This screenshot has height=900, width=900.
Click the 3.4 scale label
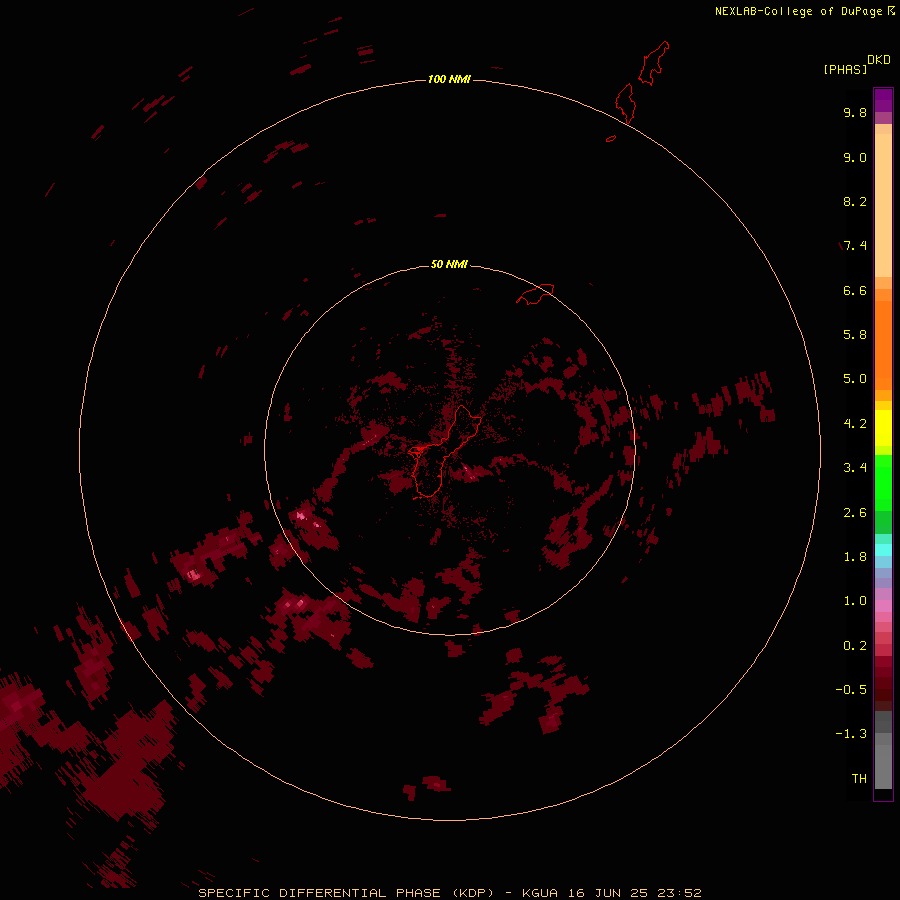pyautogui.click(x=855, y=468)
